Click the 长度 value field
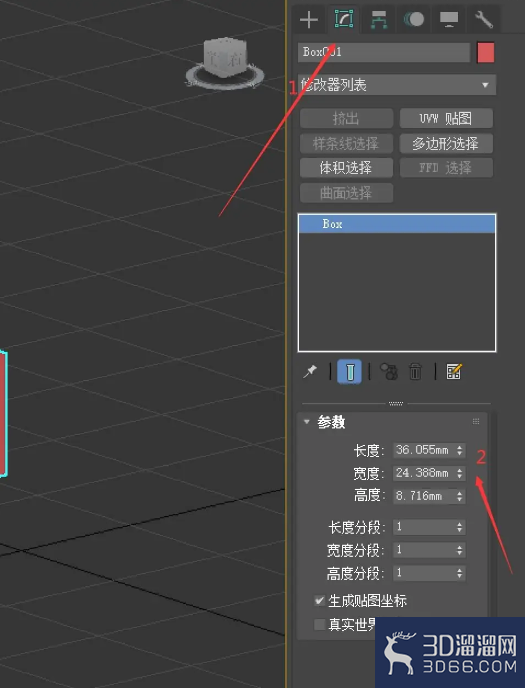 coord(424,450)
